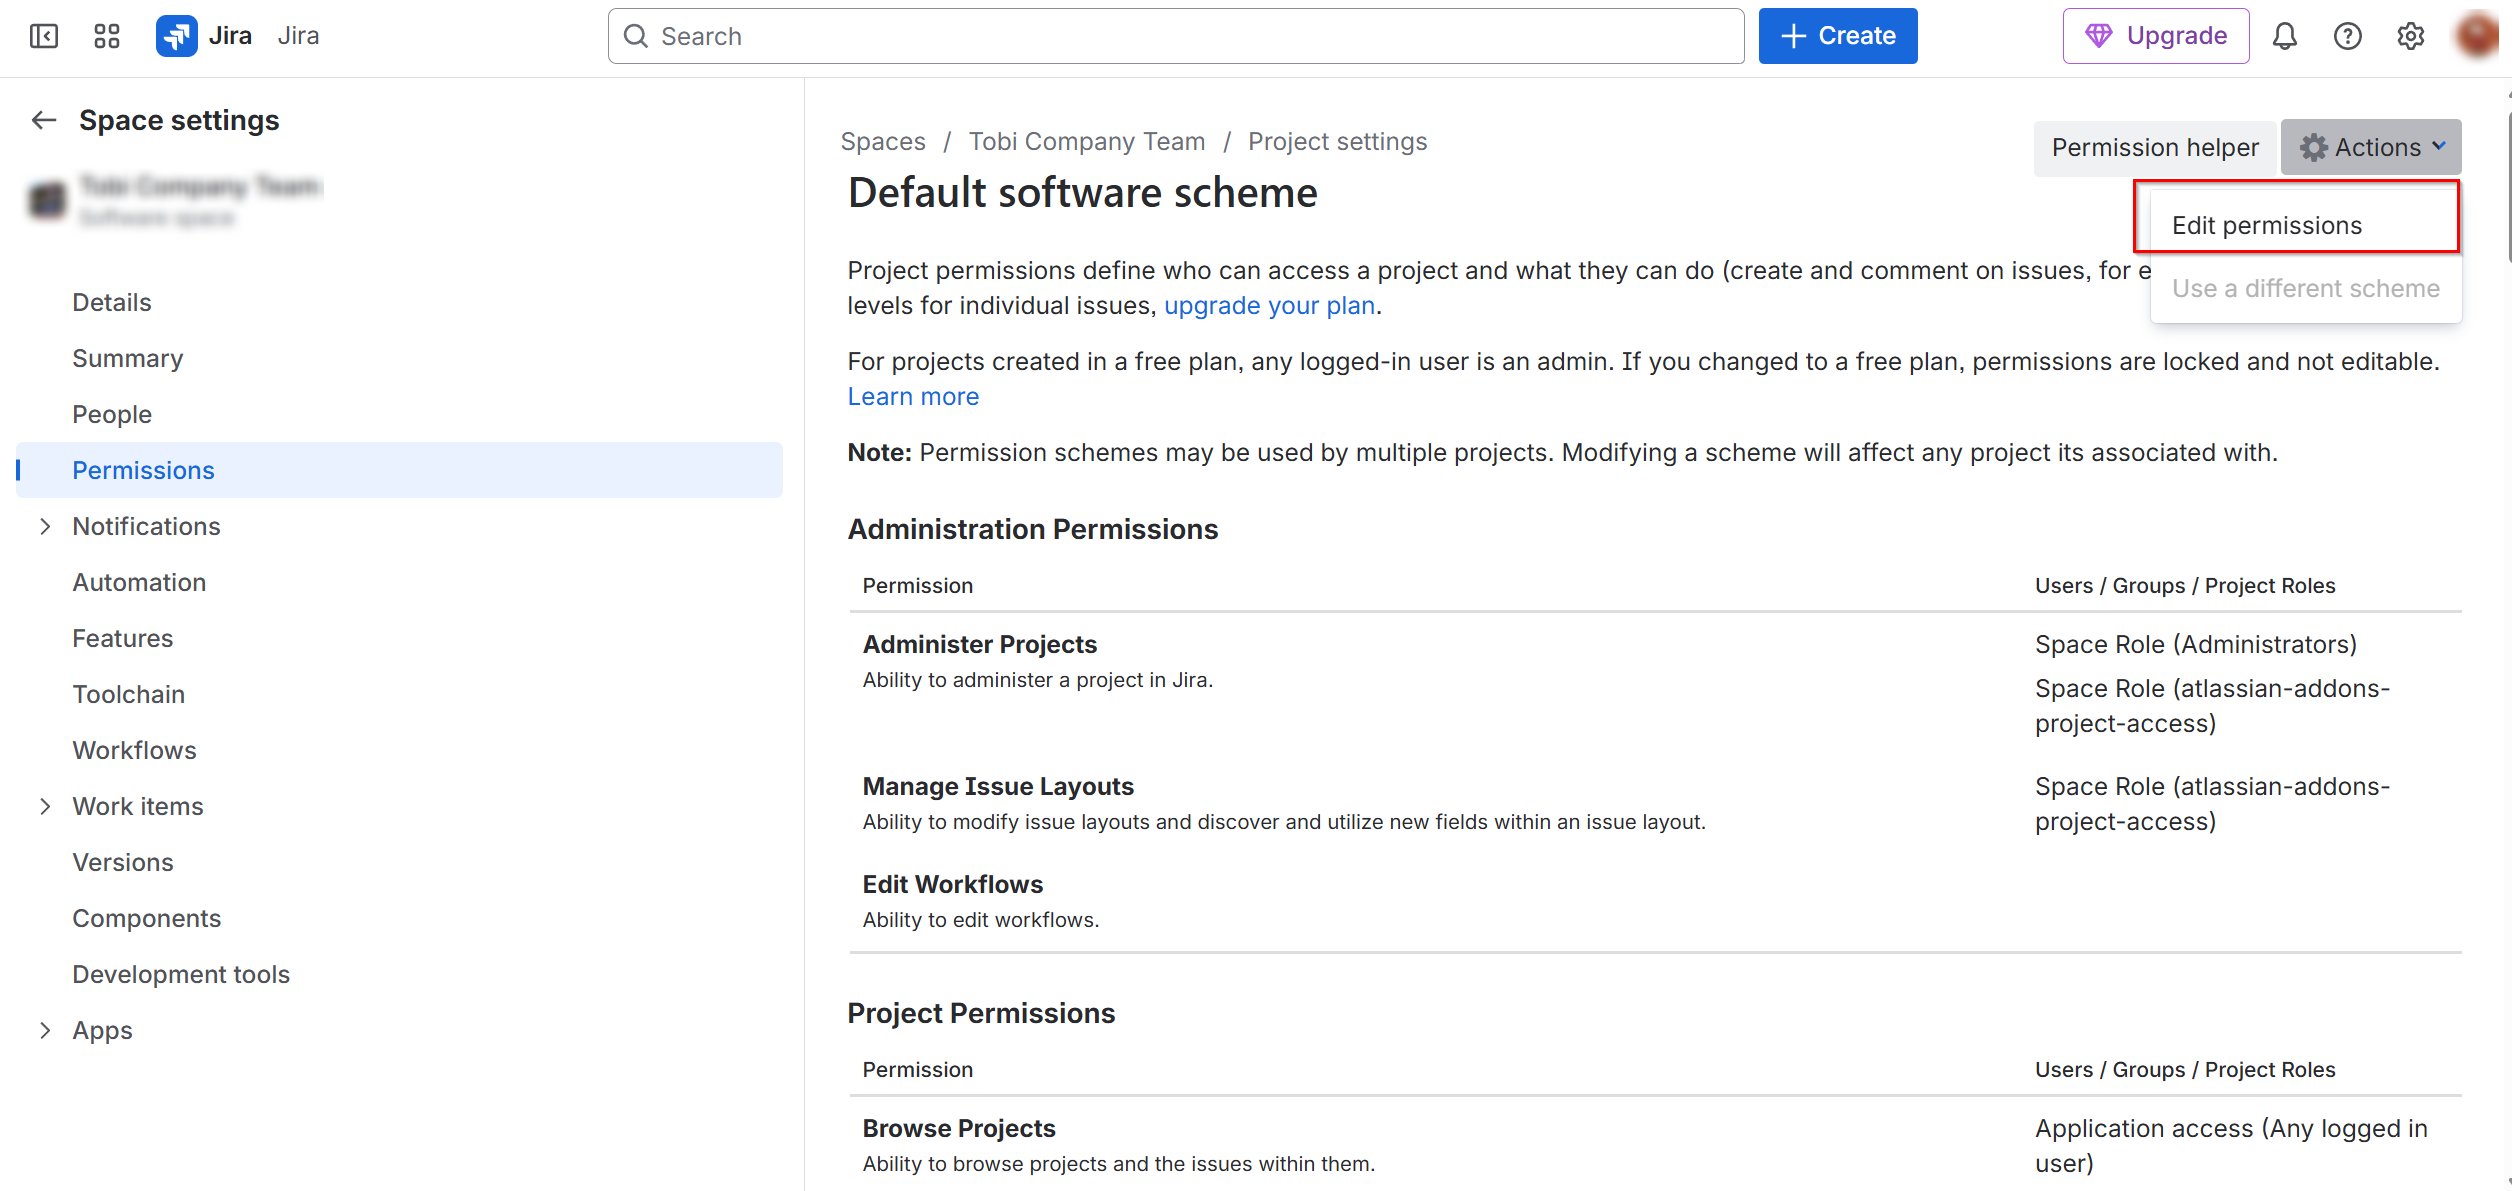Click the Permission helper button
The image size is (2512, 1191).
coord(2155,147)
